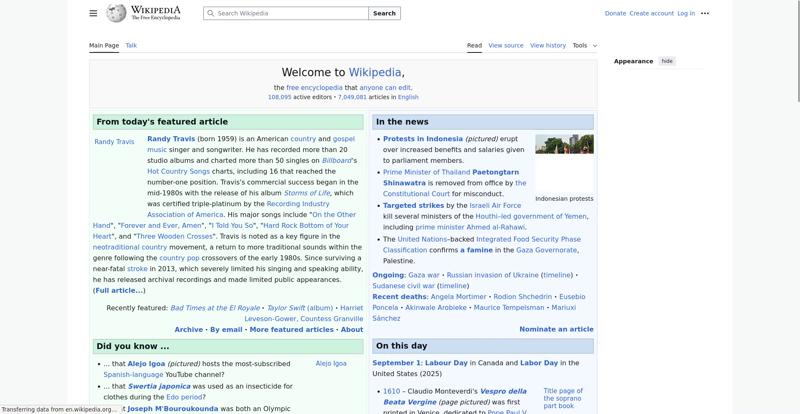Screen dimensions: 800x414
Task: Open More featured articles
Action: 291,330
